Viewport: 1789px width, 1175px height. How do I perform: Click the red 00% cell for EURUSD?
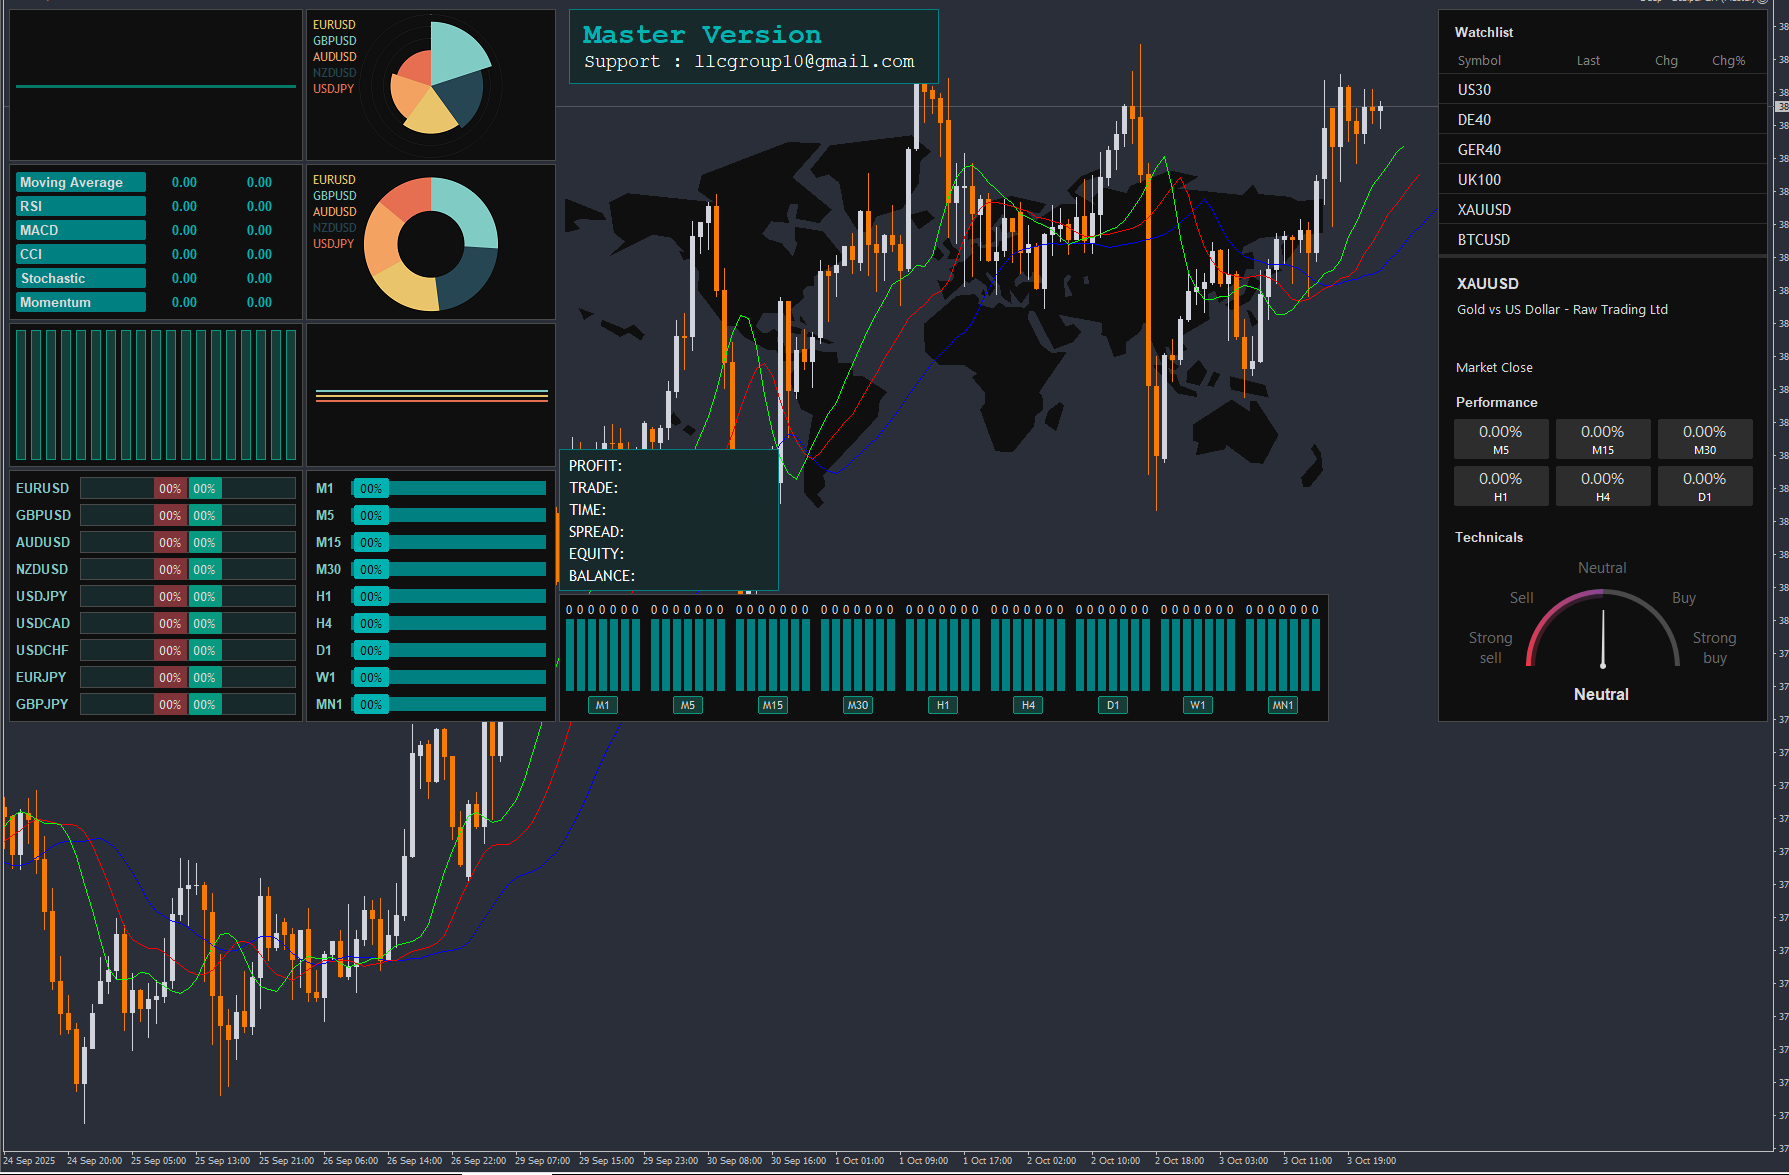(x=170, y=489)
